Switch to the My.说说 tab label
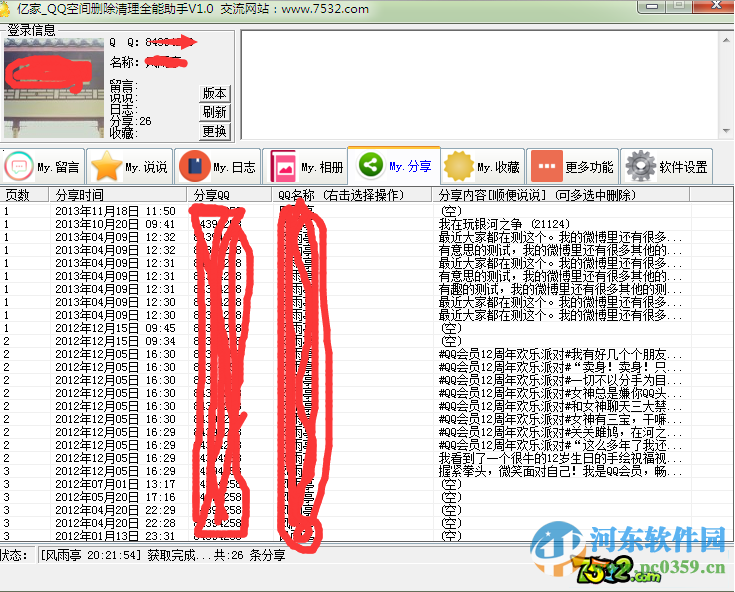 [146, 167]
